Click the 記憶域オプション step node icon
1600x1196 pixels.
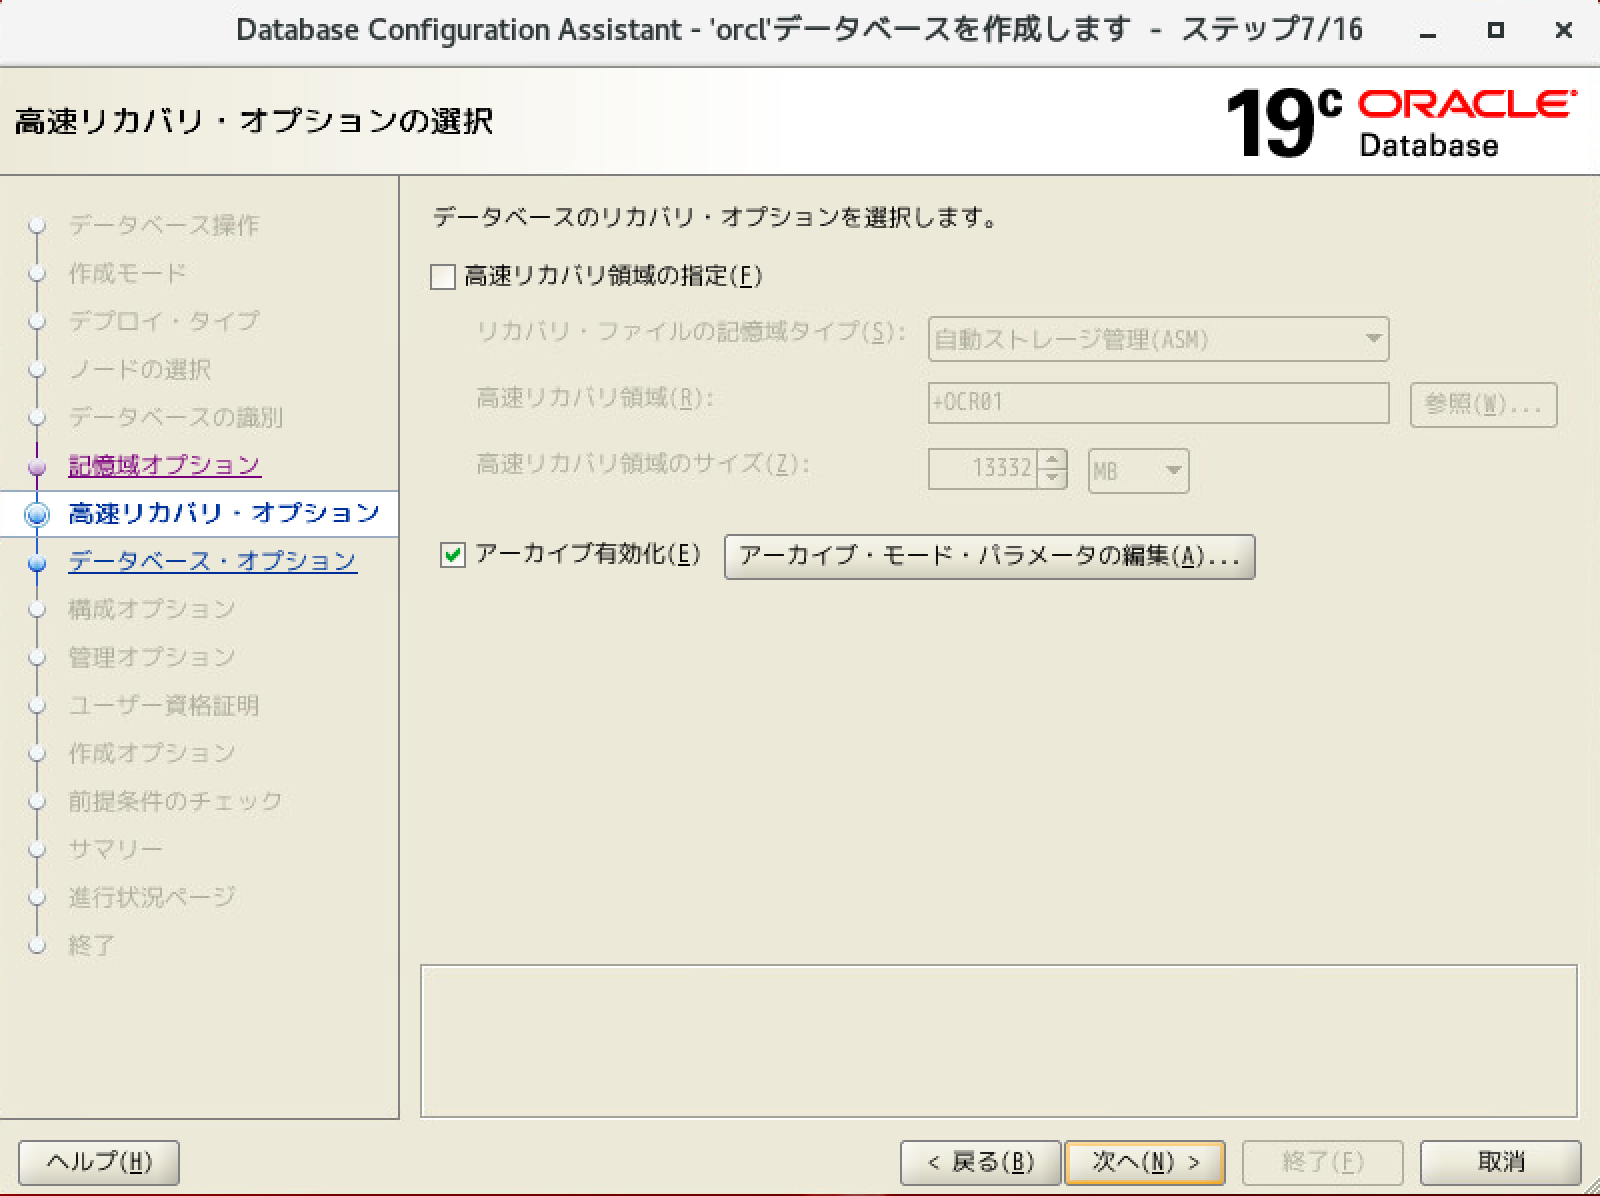click(x=37, y=465)
